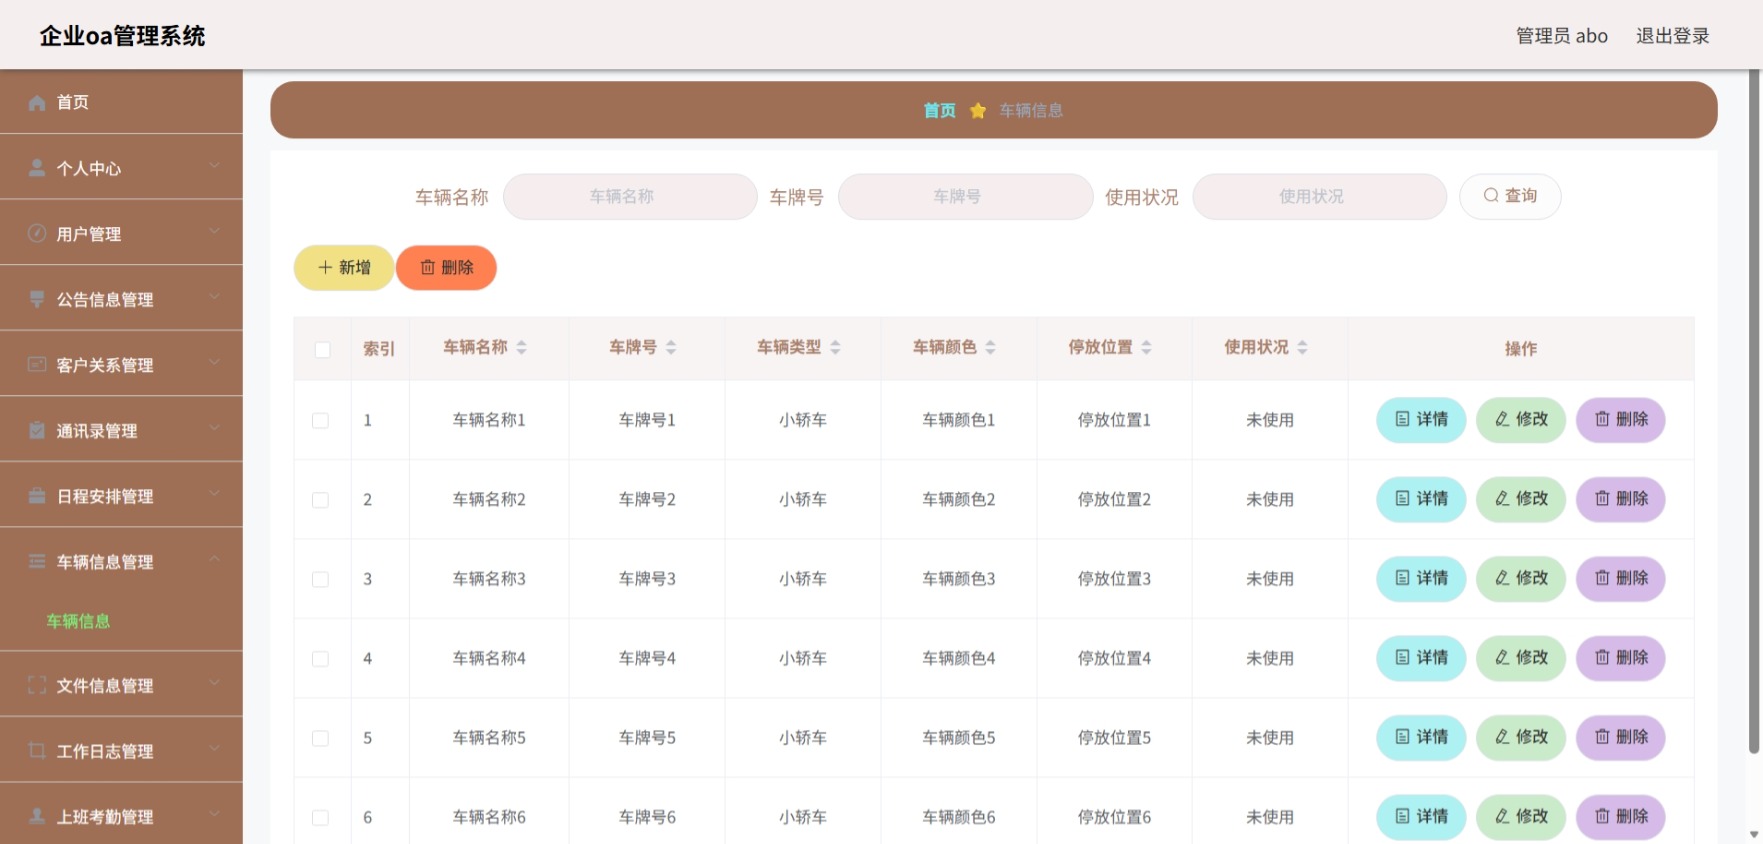
Task: Click the person icon beside 个人中心
Action: click(37, 168)
